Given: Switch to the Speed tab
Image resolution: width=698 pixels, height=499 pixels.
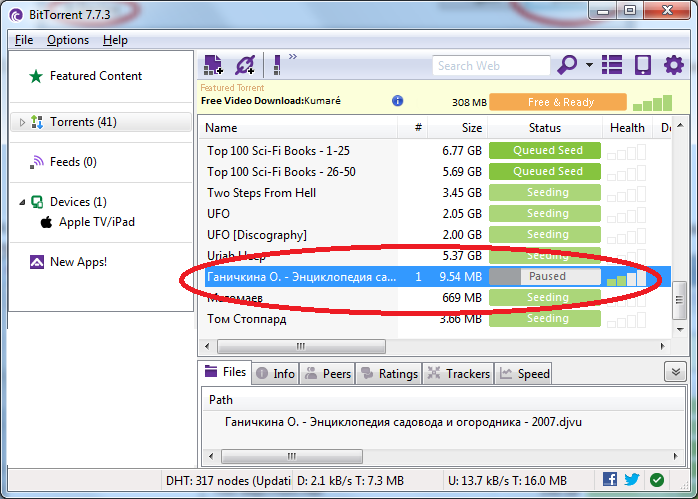Looking at the screenshot, I should [524, 374].
